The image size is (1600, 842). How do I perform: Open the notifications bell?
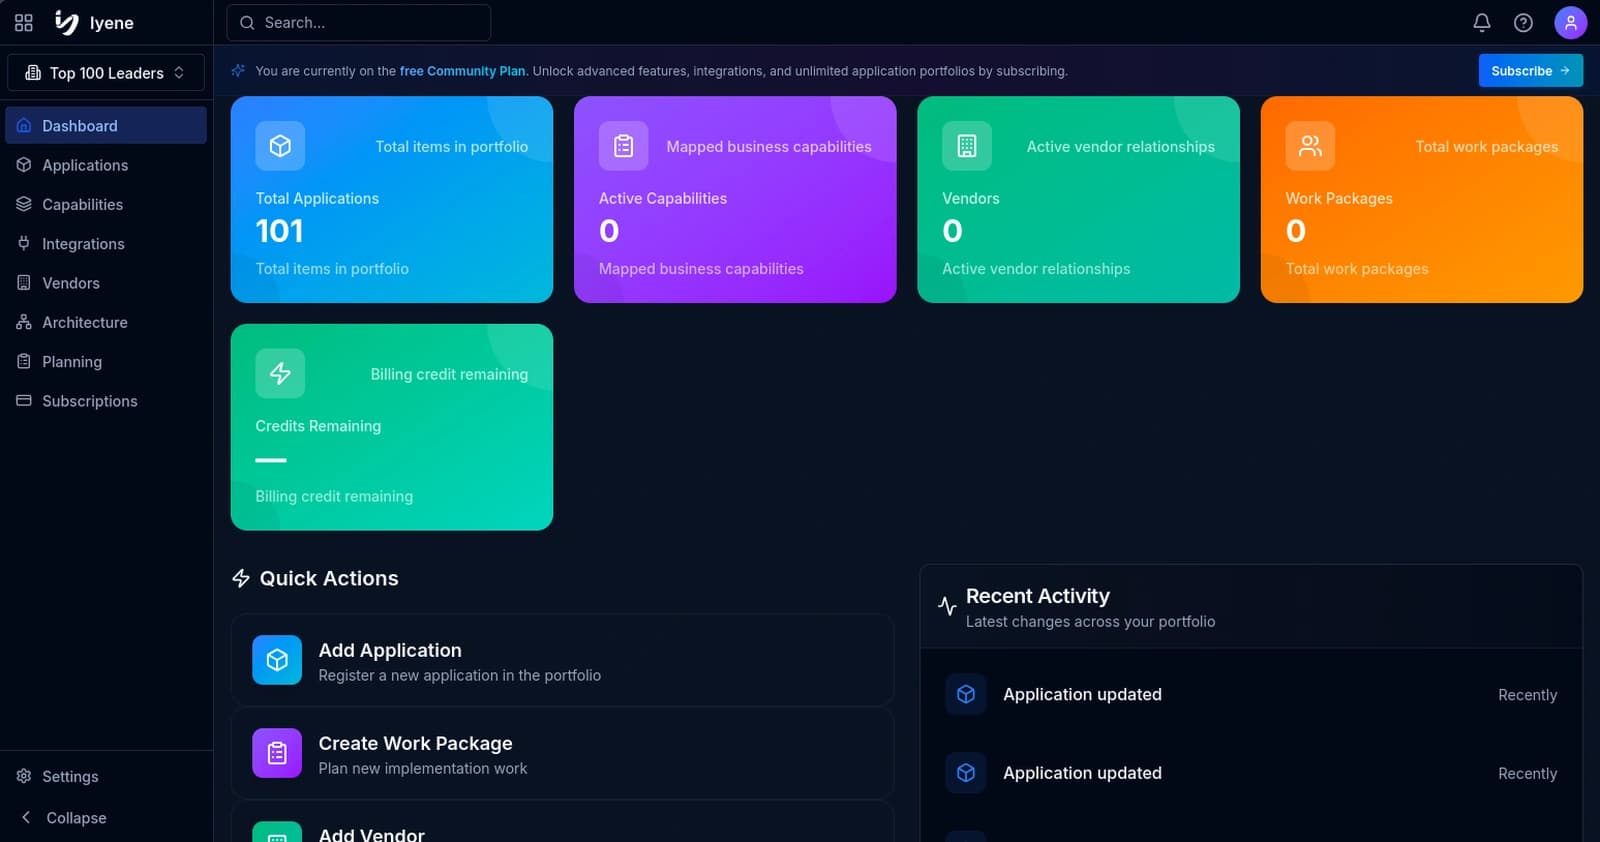pyautogui.click(x=1482, y=22)
